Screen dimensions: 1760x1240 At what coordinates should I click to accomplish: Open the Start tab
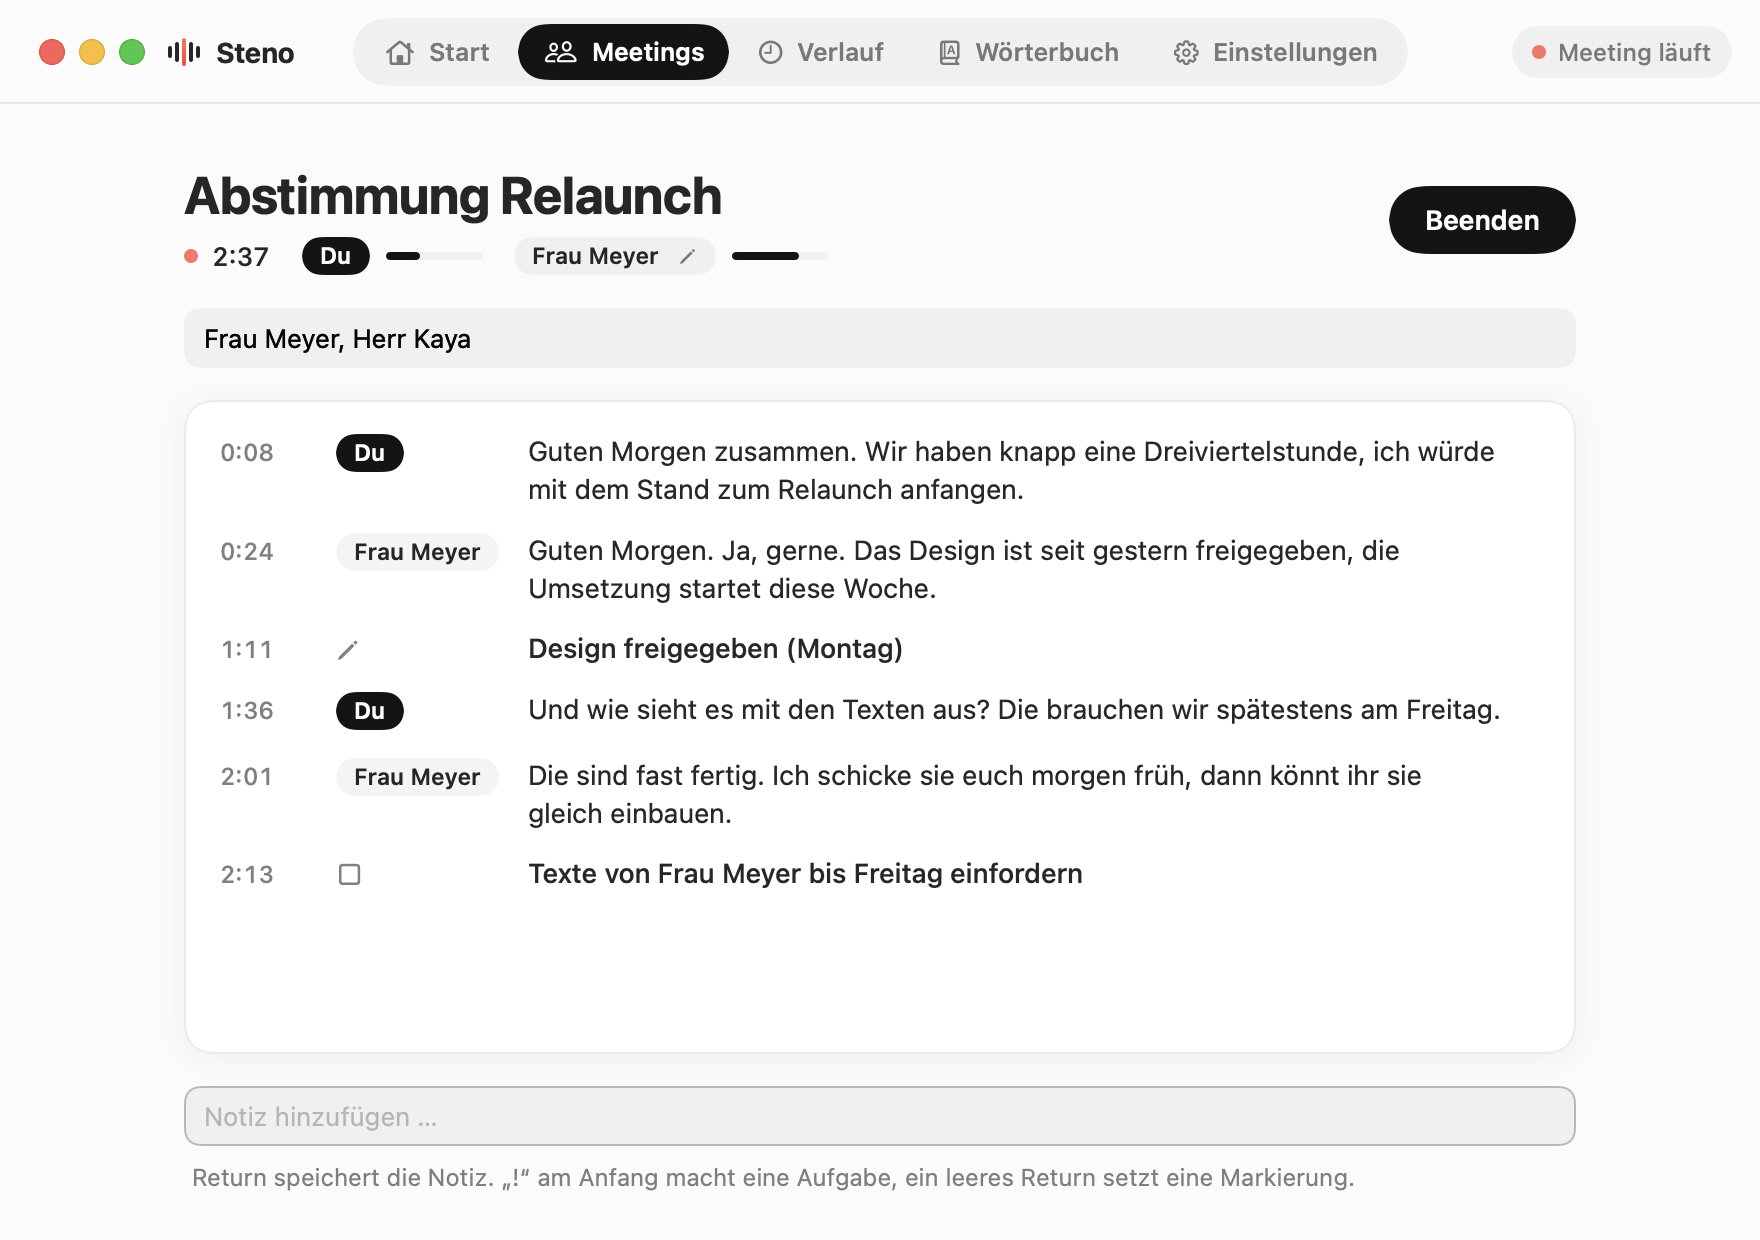[438, 52]
